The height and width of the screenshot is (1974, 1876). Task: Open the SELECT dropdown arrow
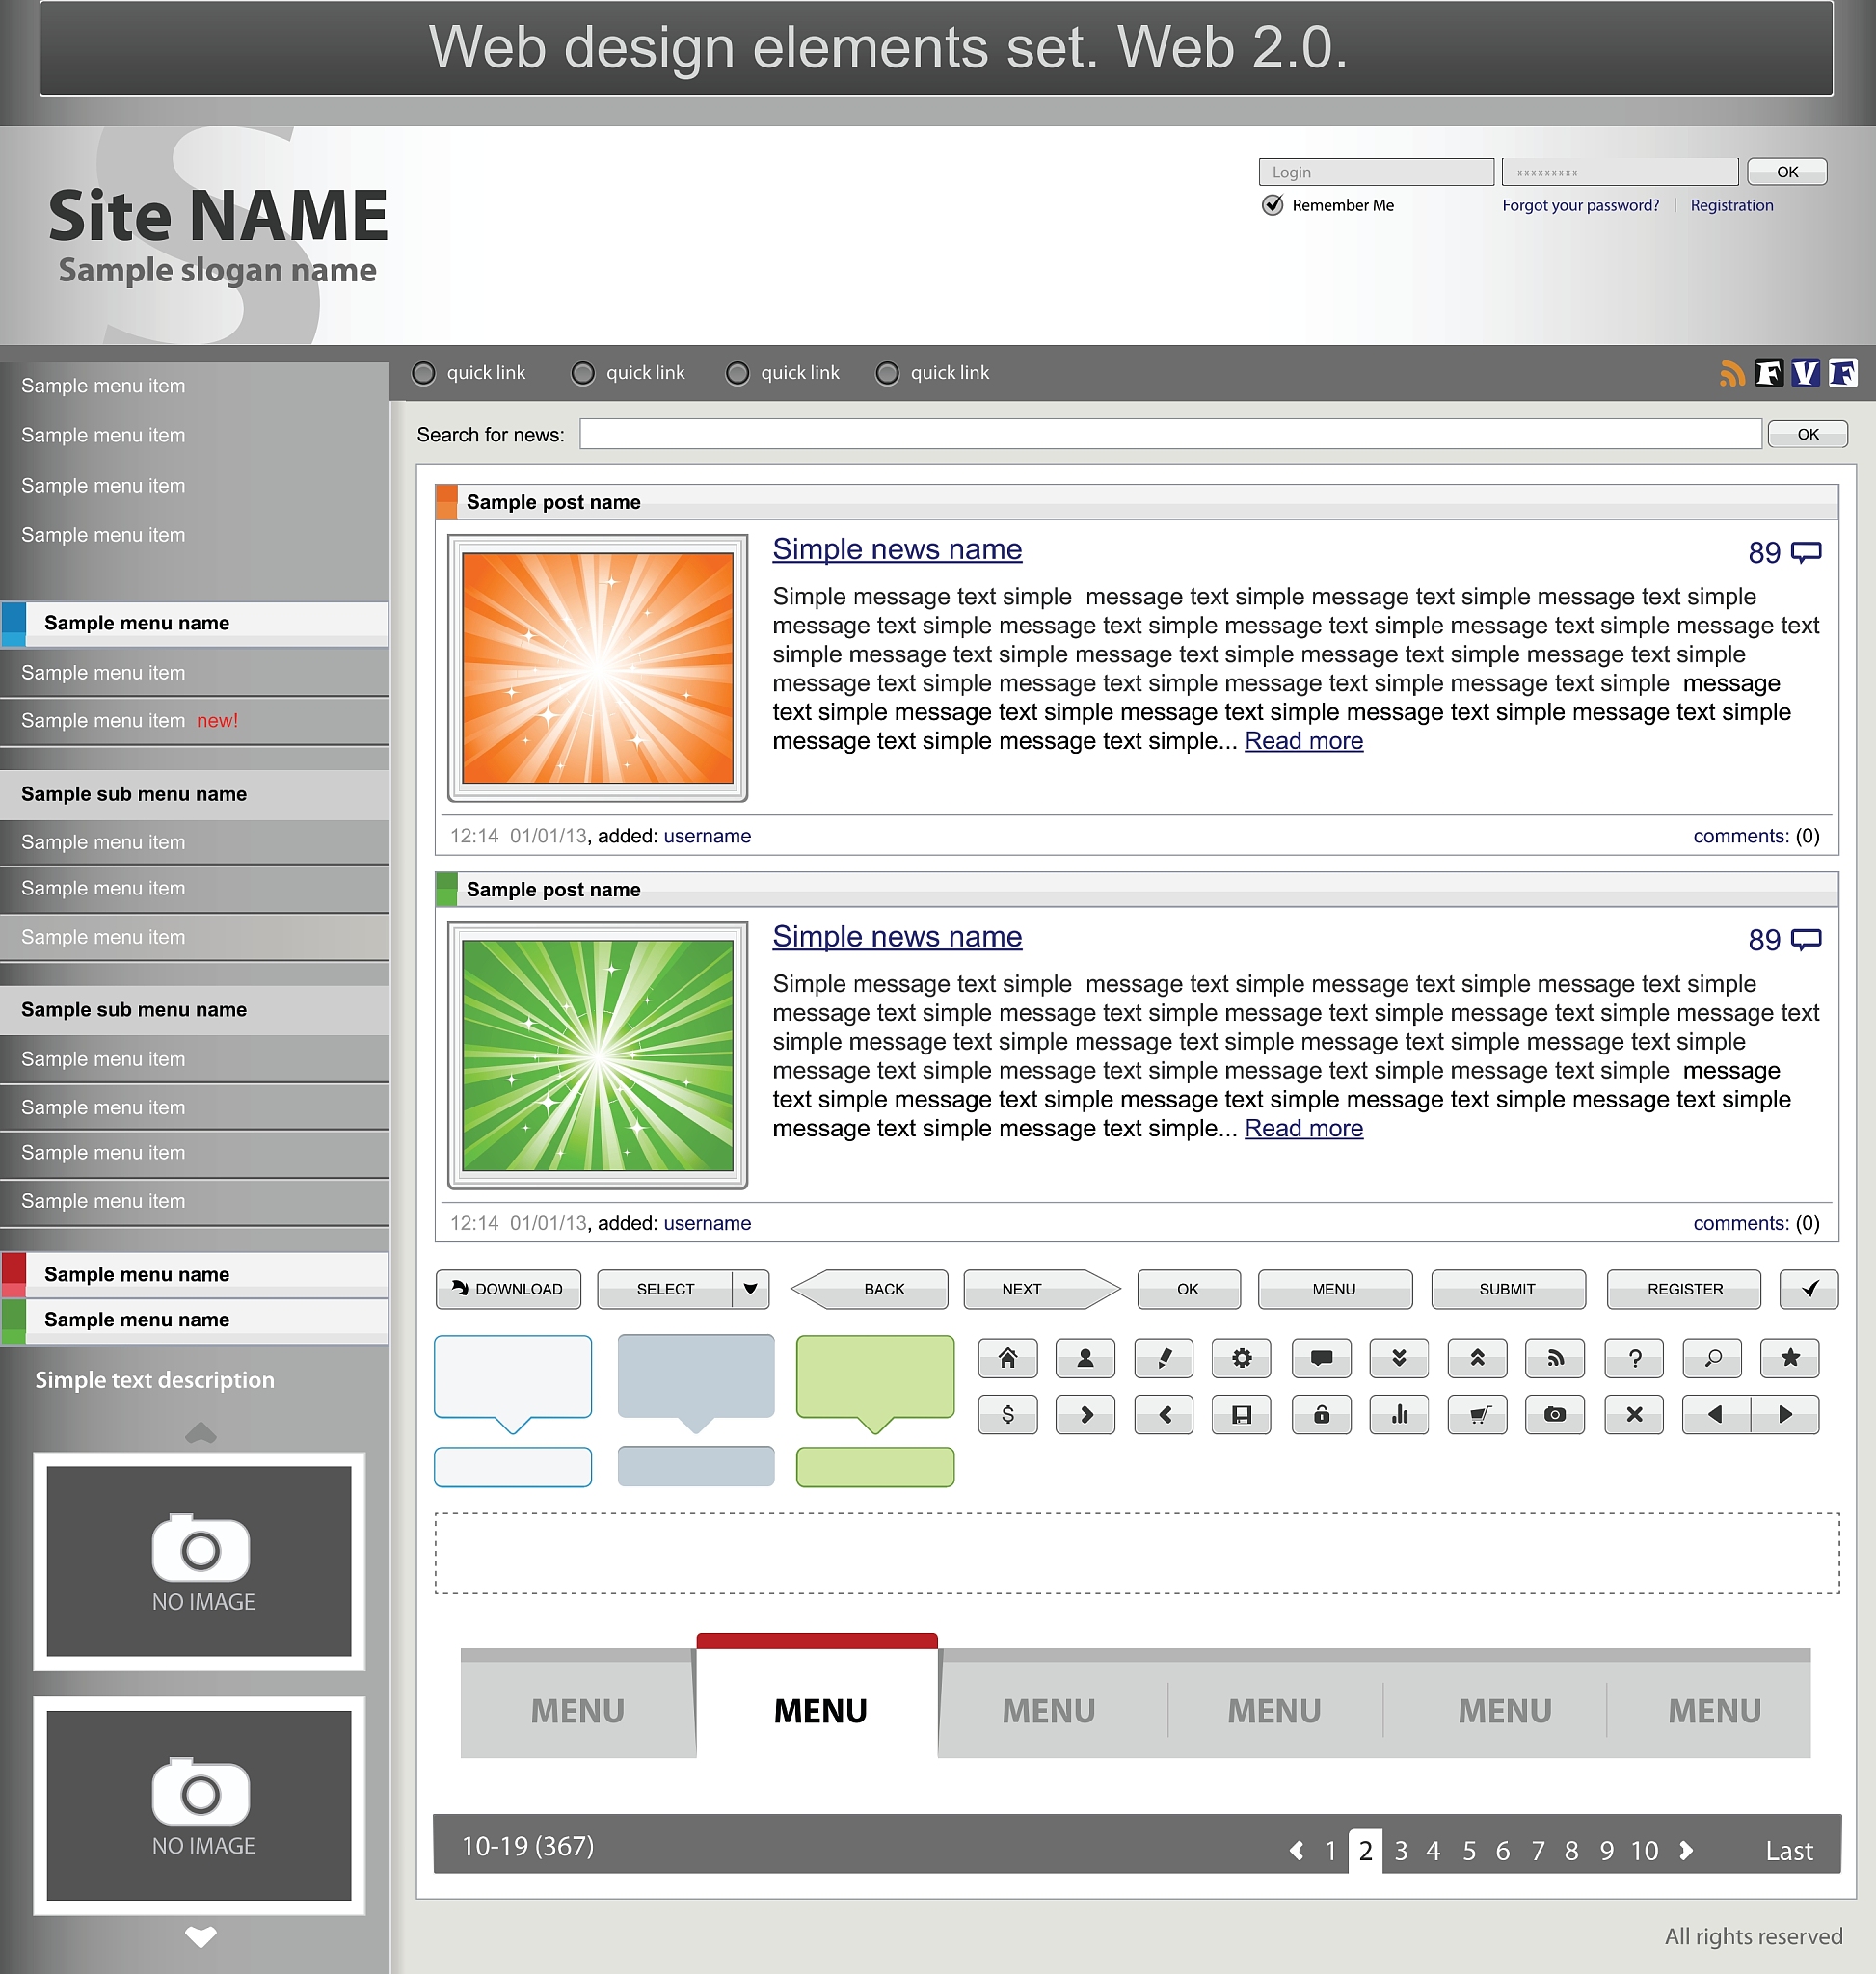[x=750, y=1289]
